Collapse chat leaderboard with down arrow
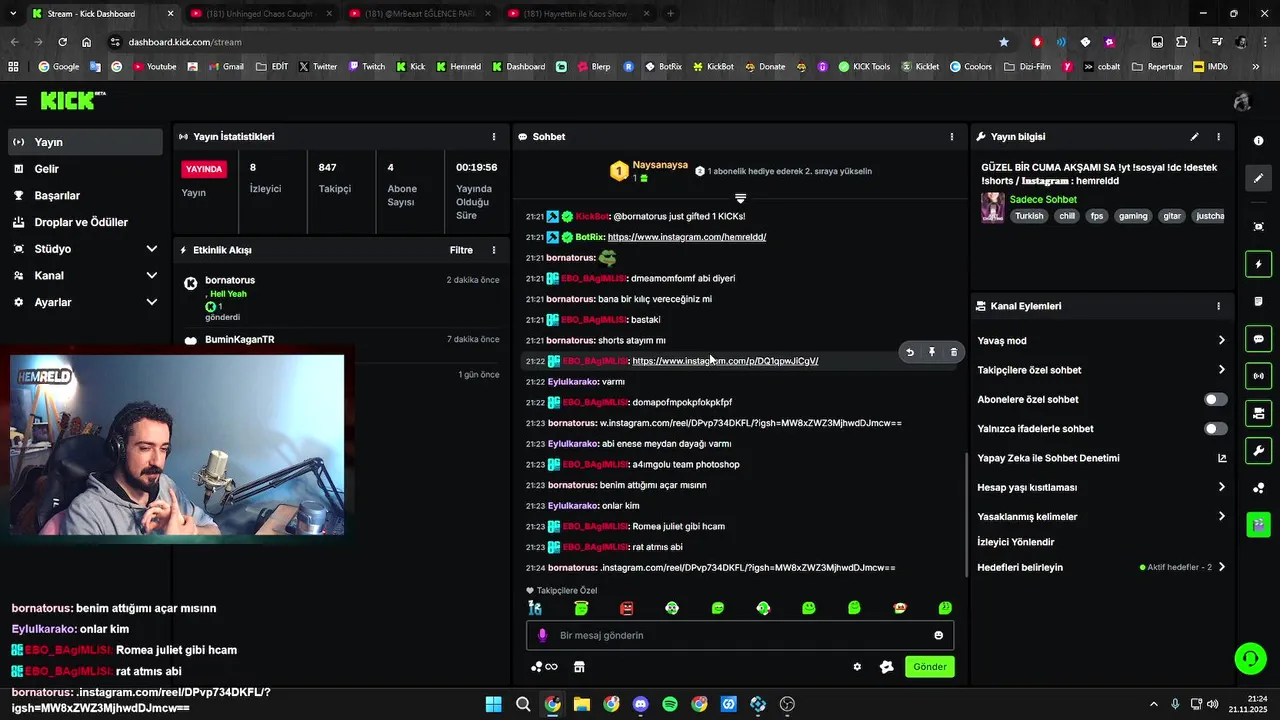 pyautogui.click(x=740, y=198)
